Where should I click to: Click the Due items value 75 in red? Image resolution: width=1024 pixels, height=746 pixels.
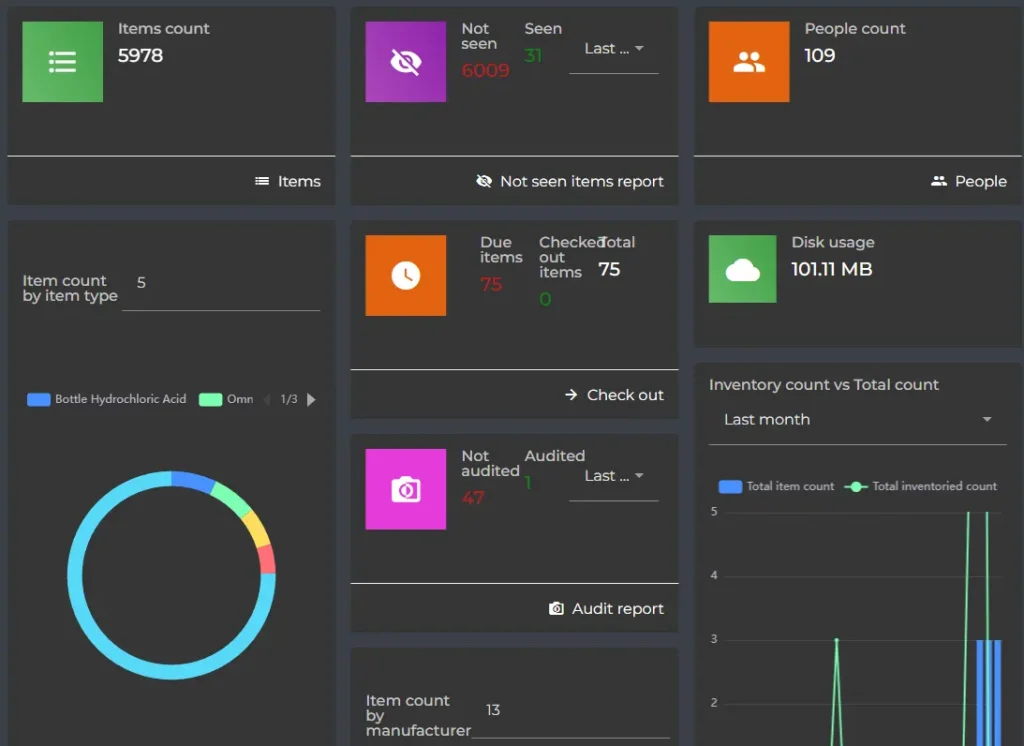[491, 284]
